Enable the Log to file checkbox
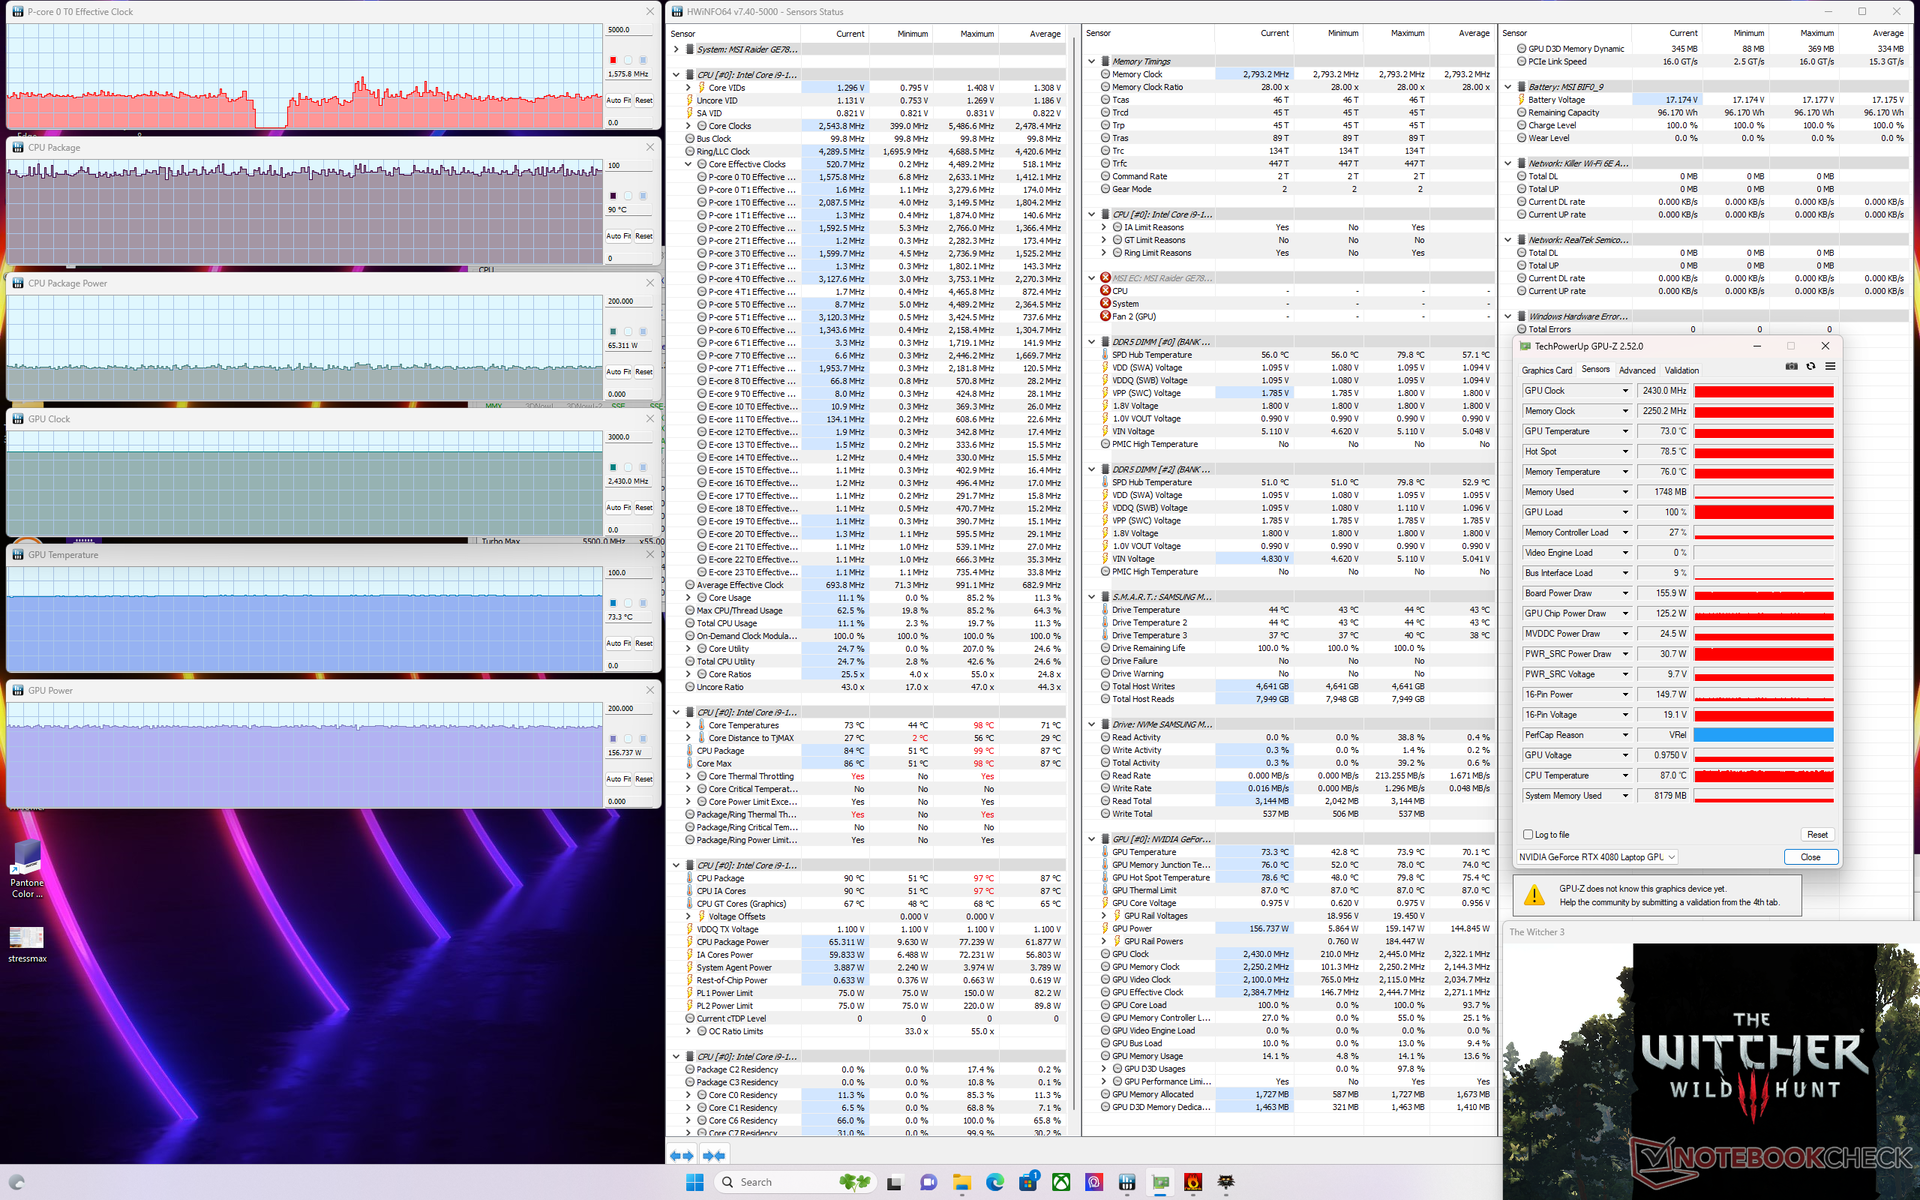Viewport: 1920px width, 1200px height. (x=1528, y=834)
